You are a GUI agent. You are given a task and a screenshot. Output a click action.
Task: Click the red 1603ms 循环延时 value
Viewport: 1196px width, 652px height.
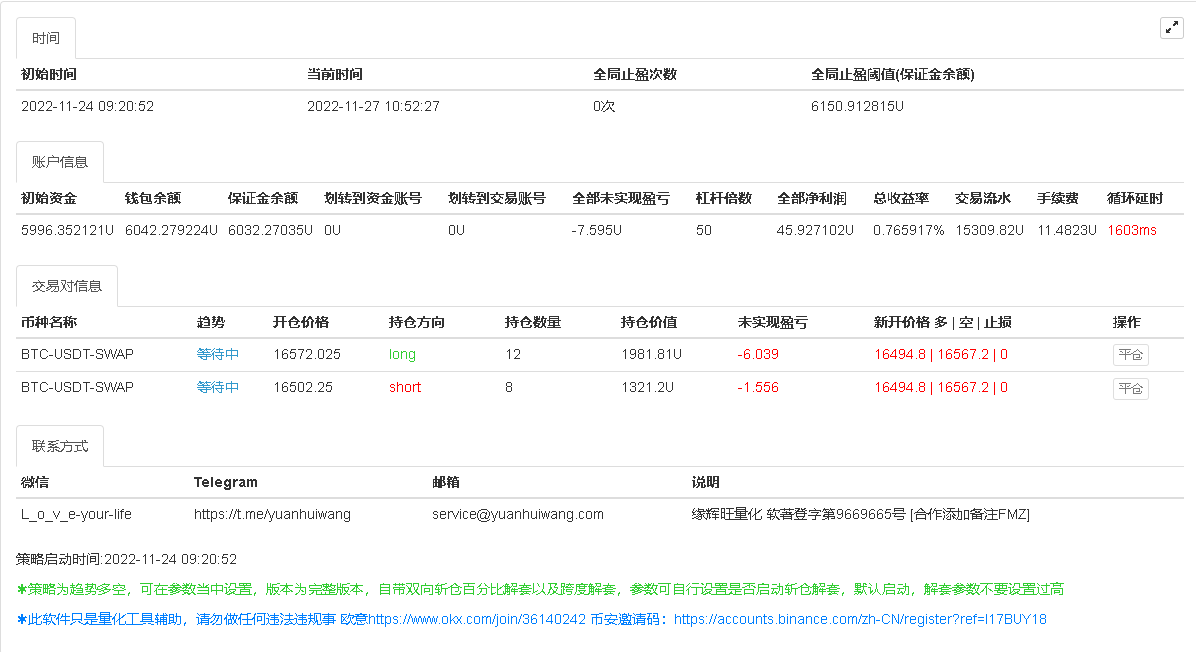[x=1135, y=230]
